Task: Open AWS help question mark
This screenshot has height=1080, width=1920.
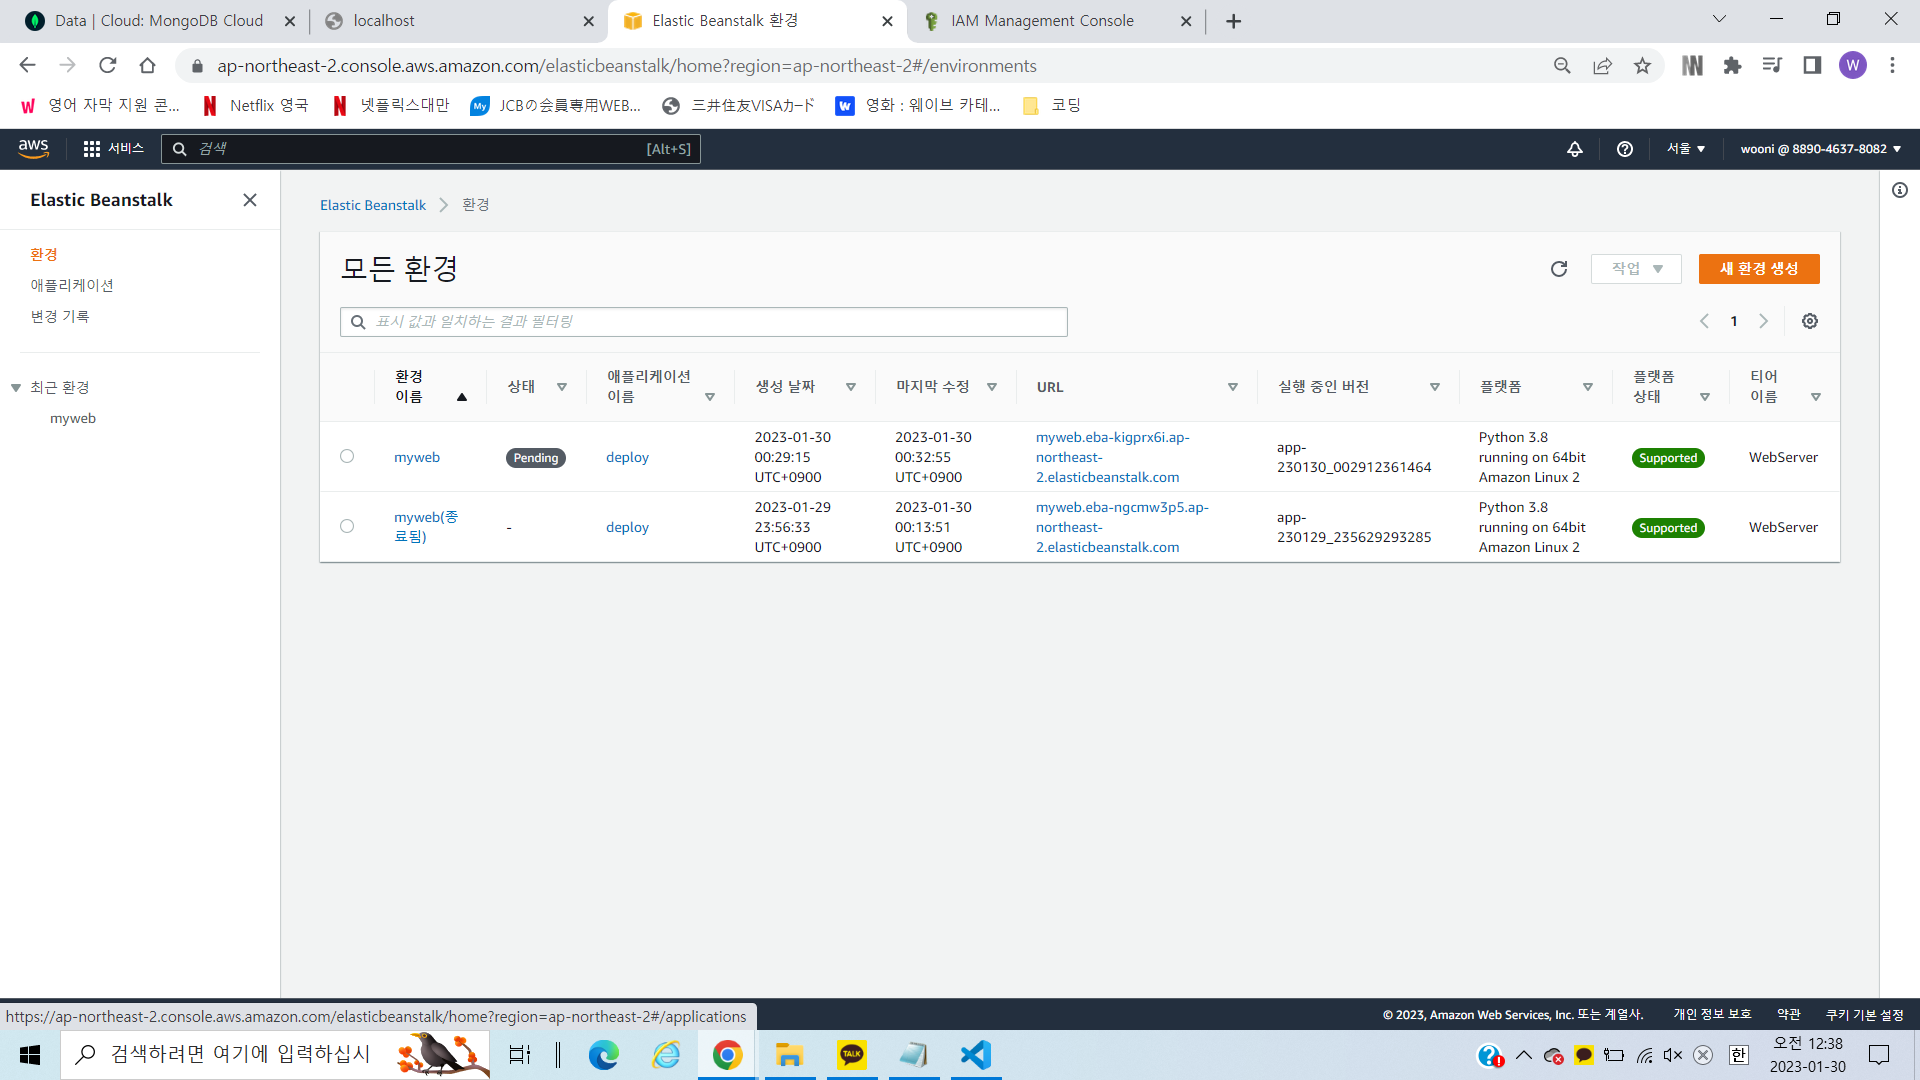Action: (1625, 149)
